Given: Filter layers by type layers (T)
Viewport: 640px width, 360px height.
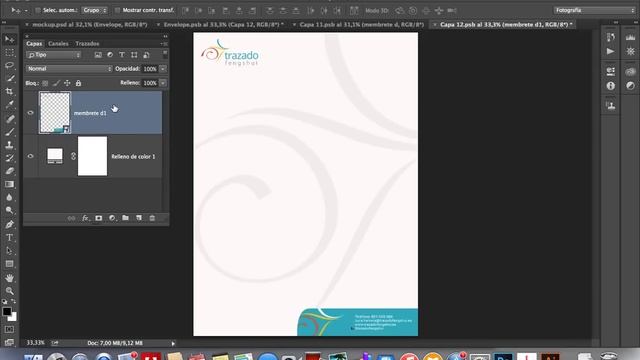Looking at the screenshot, I should coord(122,55).
